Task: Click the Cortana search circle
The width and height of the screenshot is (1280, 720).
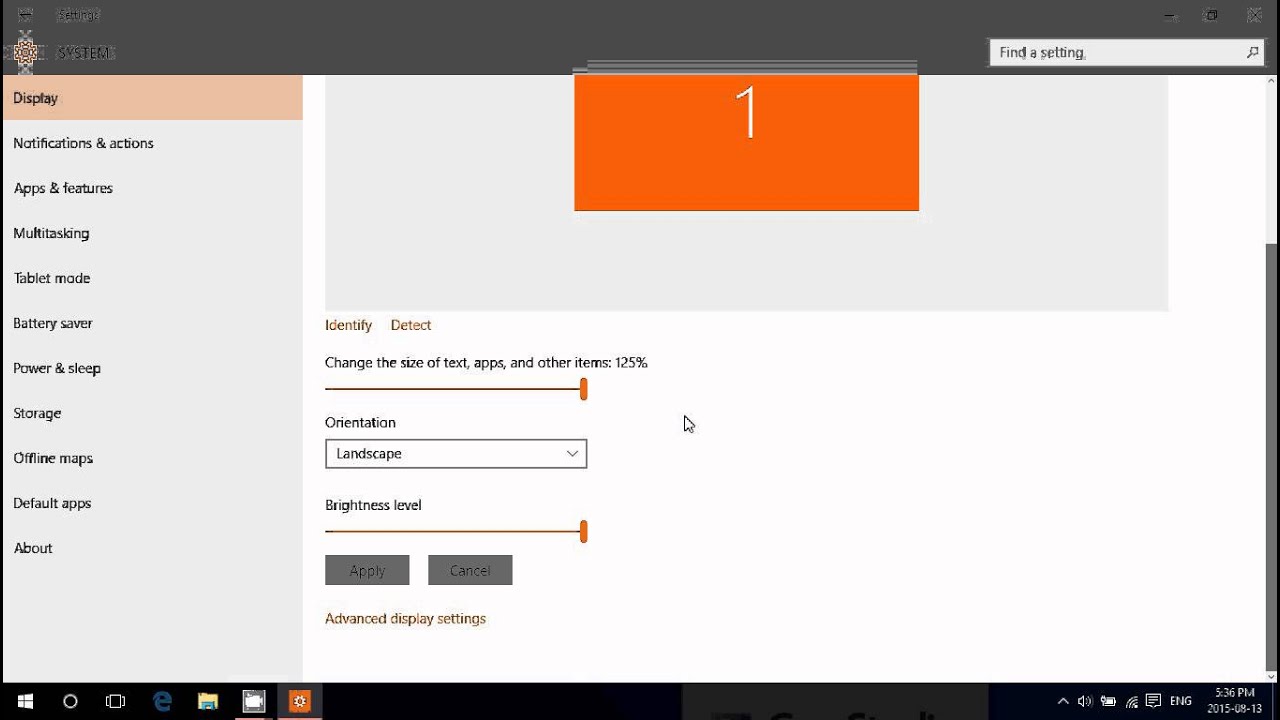Action: (69, 701)
